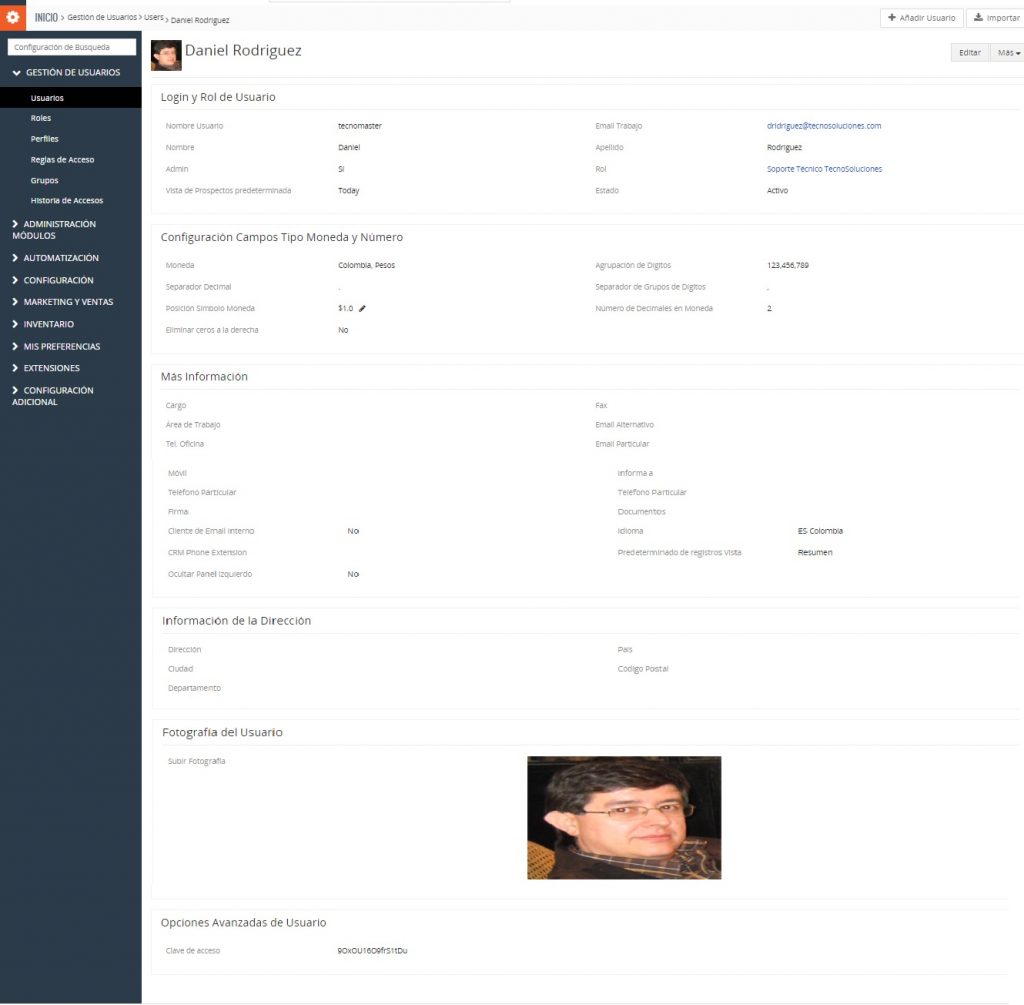Select Roles in the sidebar

[x=41, y=118]
